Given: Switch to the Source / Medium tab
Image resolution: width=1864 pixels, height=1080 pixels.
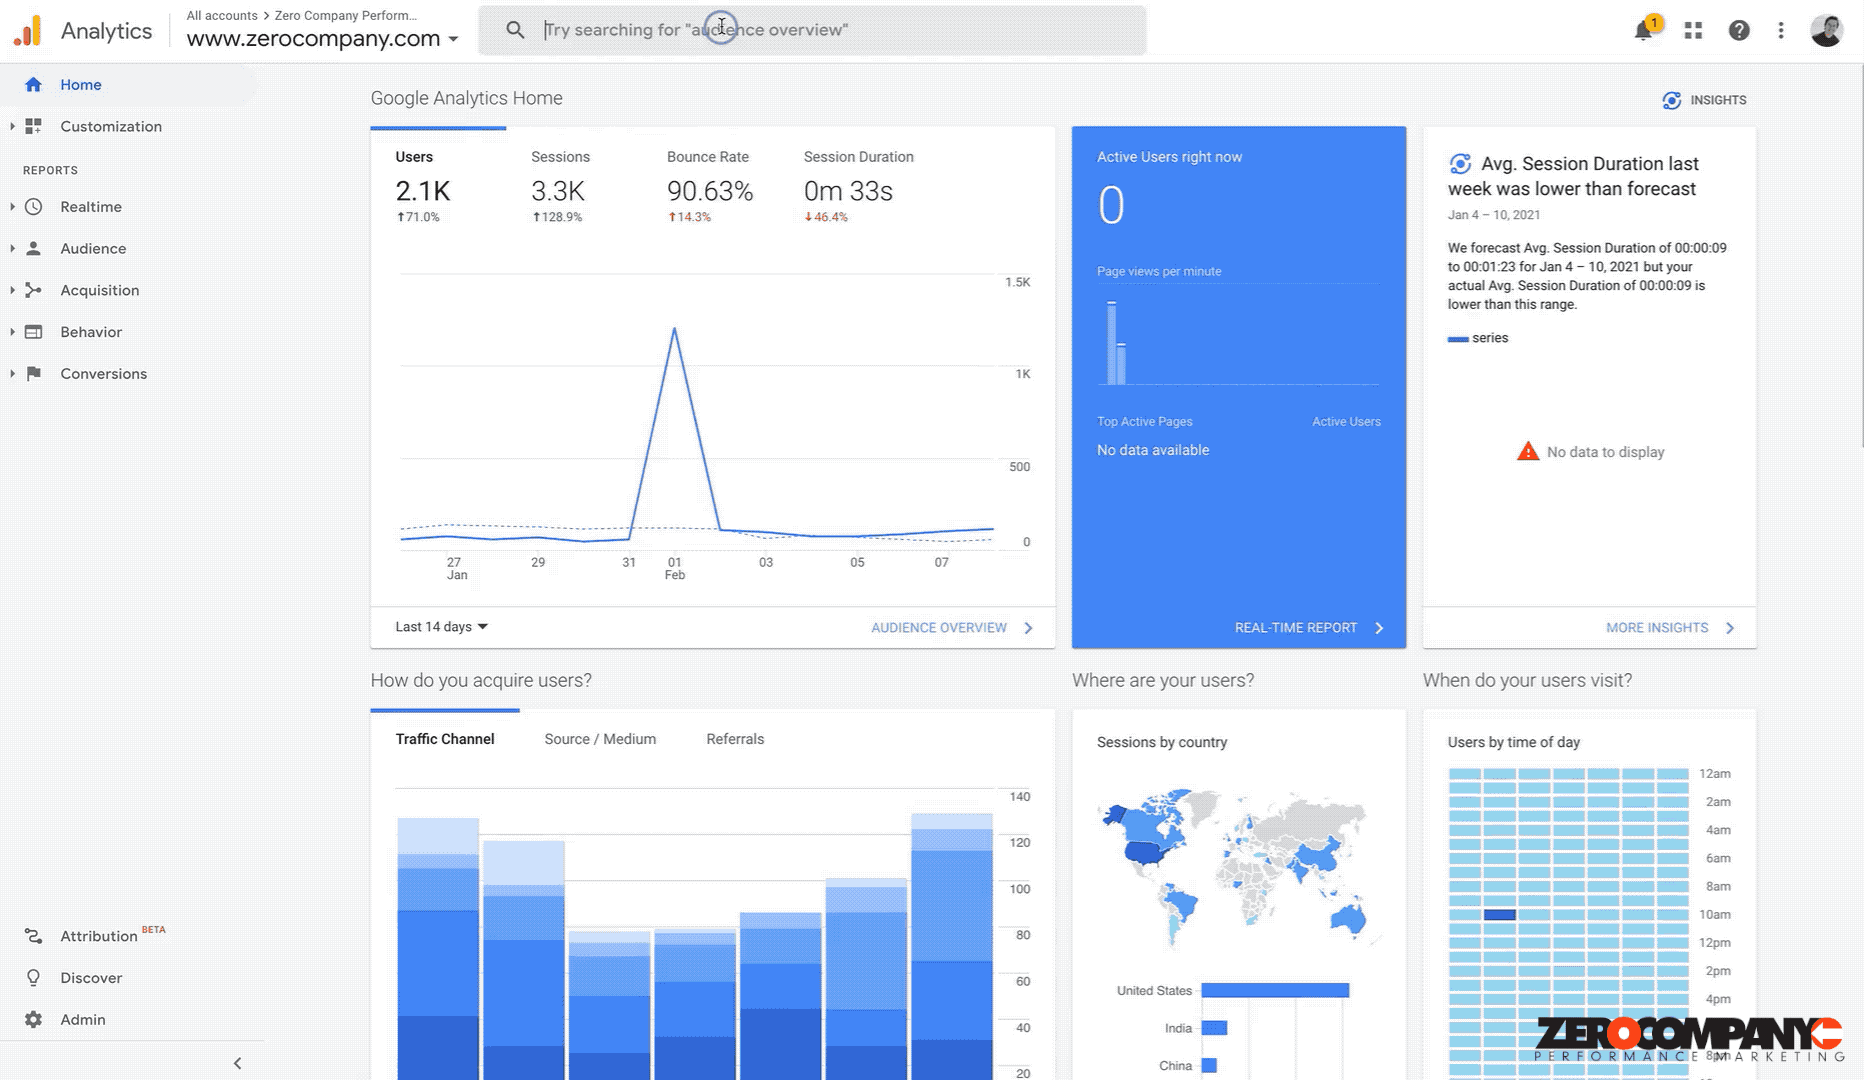Looking at the screenshot, I should (600, 739).
